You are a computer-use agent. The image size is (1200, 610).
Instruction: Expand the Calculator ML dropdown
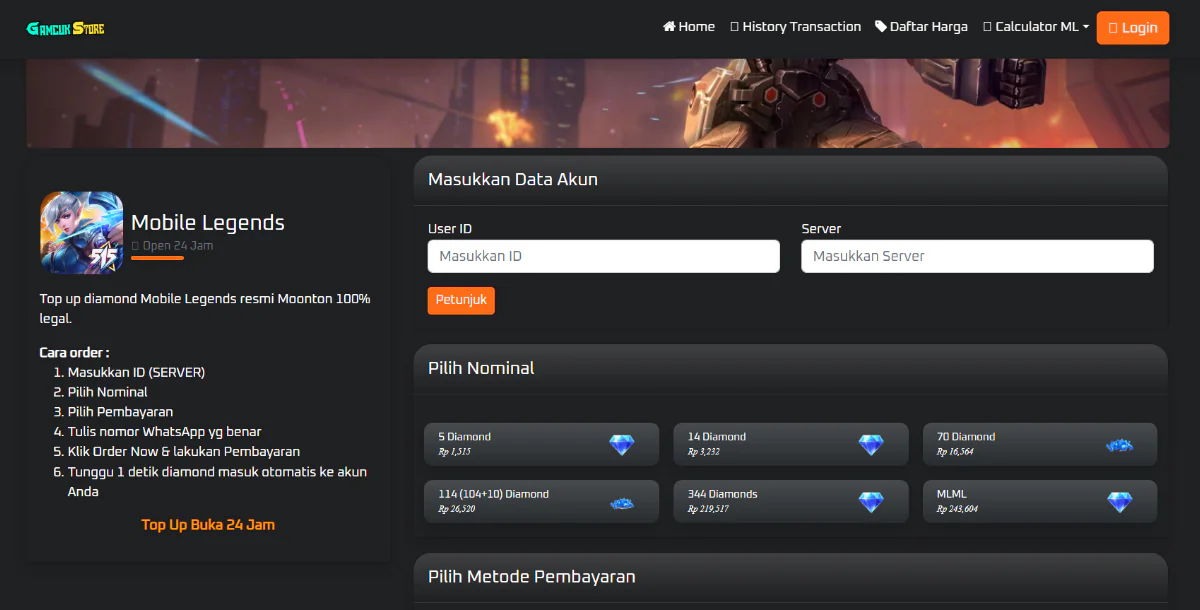point(1036,27)
